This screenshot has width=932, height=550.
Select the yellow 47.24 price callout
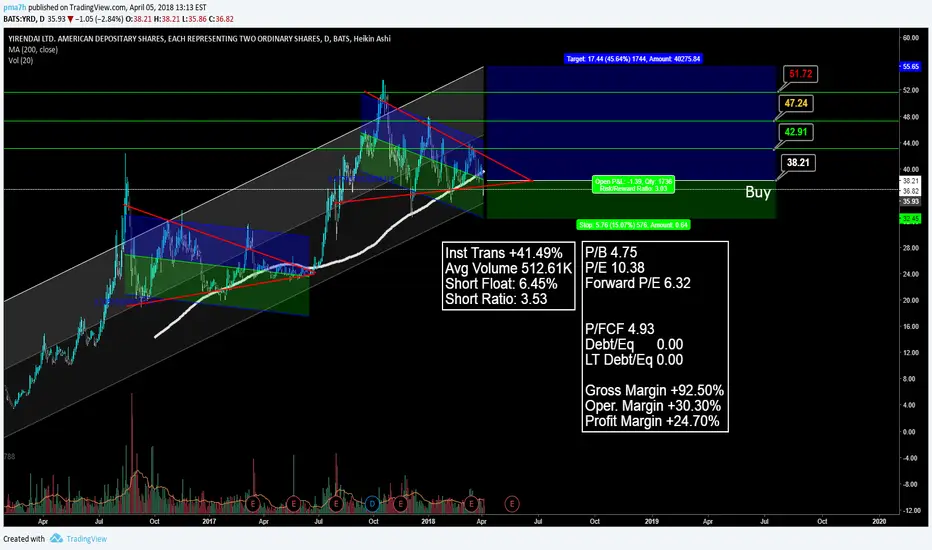pyautogui.click(x=796, y=103)
